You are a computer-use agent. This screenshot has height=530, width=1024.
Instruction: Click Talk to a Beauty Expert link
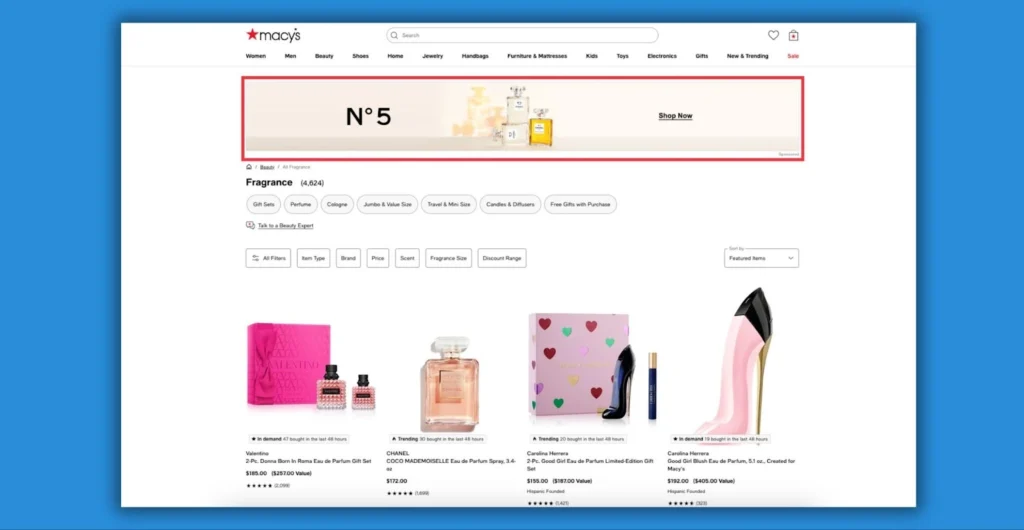tap(285, 226)
